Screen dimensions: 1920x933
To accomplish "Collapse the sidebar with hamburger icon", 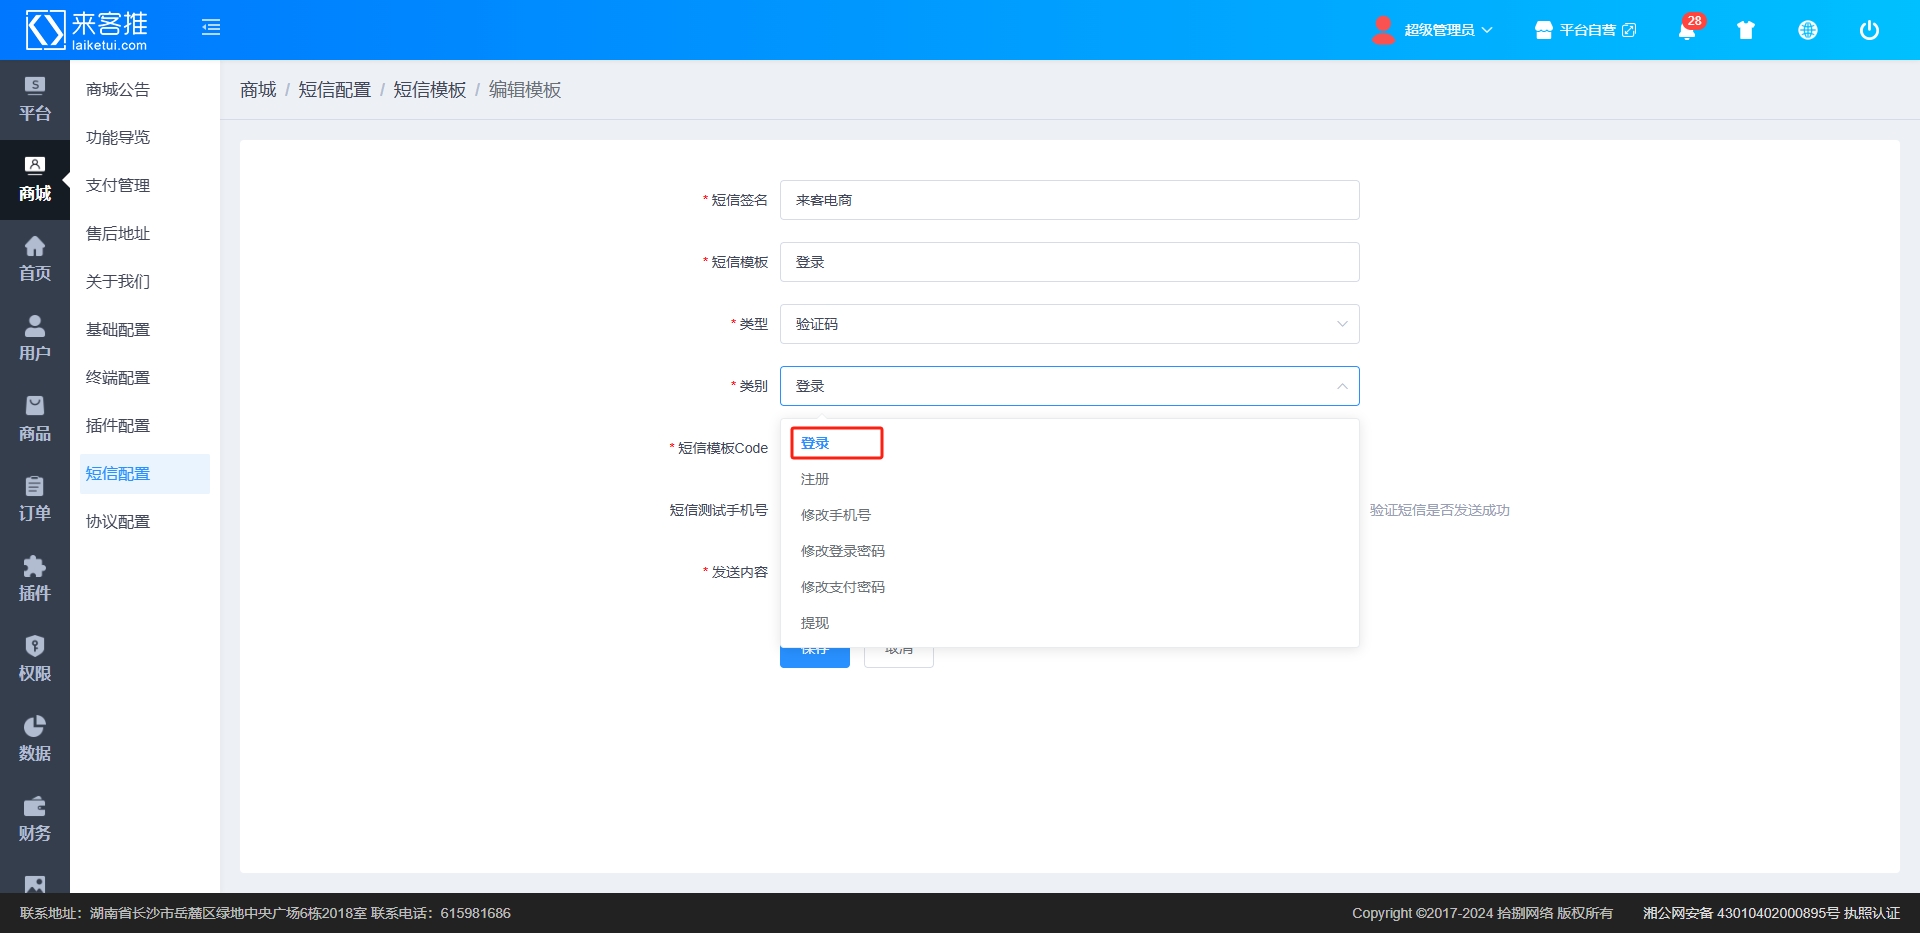I will [x=211, y=28].
